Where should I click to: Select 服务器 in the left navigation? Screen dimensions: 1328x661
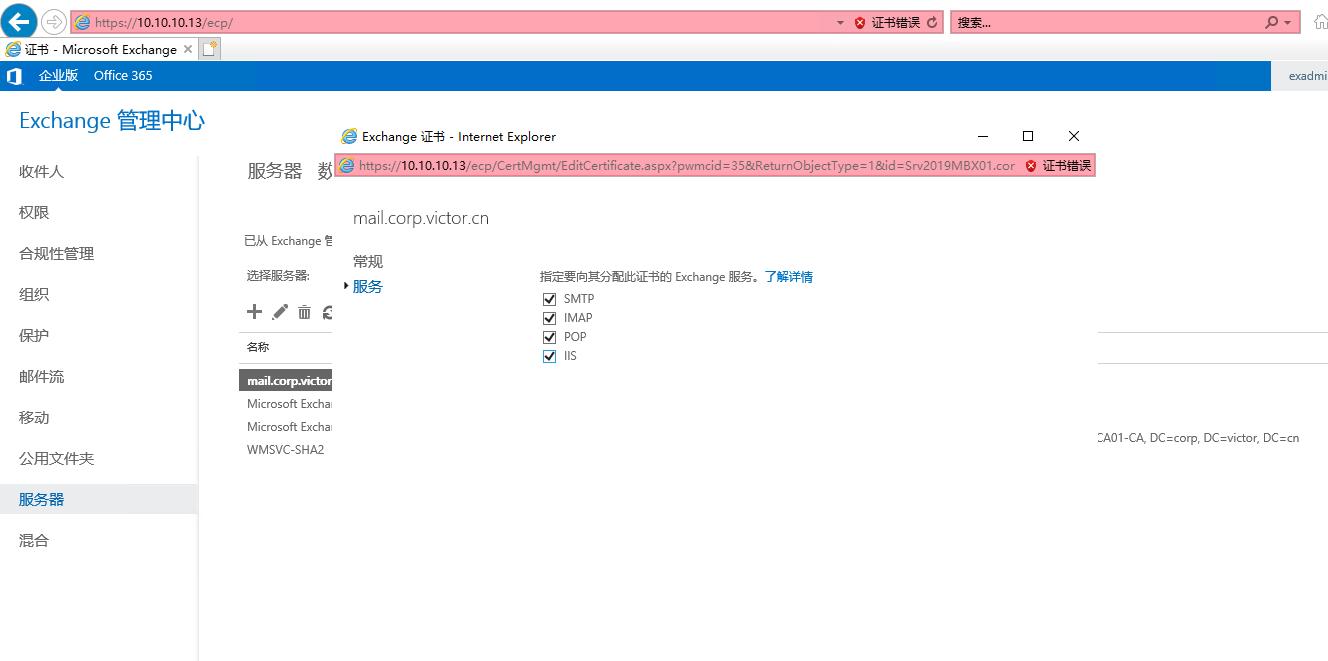tap(41, 498)
